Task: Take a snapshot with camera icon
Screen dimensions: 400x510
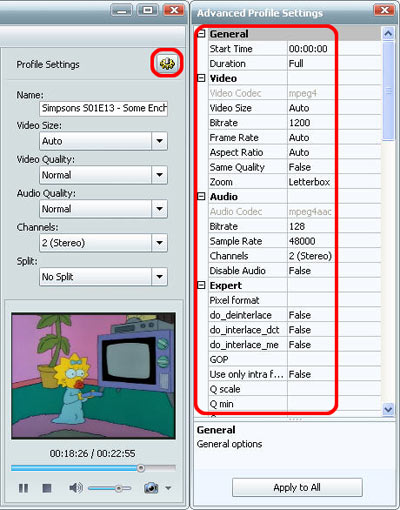Action: coord(151,488)
